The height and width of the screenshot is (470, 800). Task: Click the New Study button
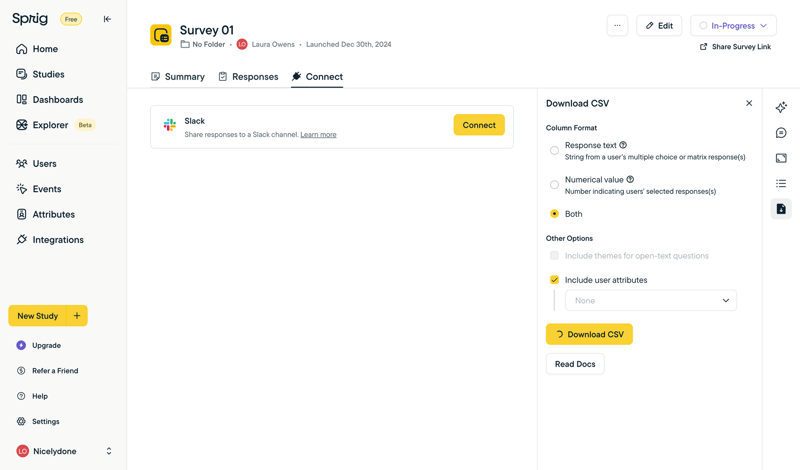[x=37, y=316]
